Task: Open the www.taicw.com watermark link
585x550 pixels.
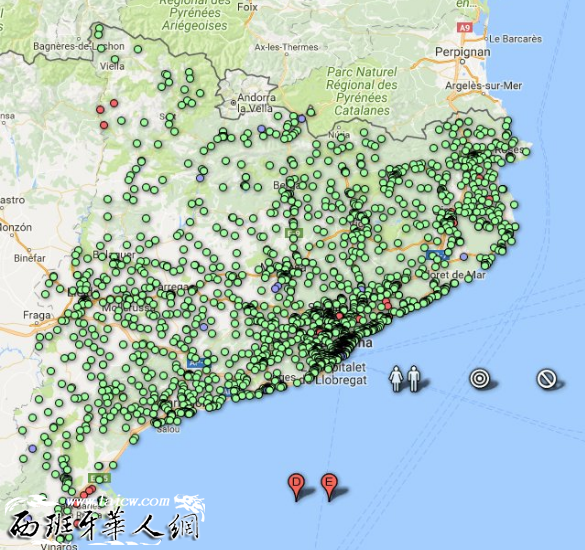Action: (x=118, y=500)
